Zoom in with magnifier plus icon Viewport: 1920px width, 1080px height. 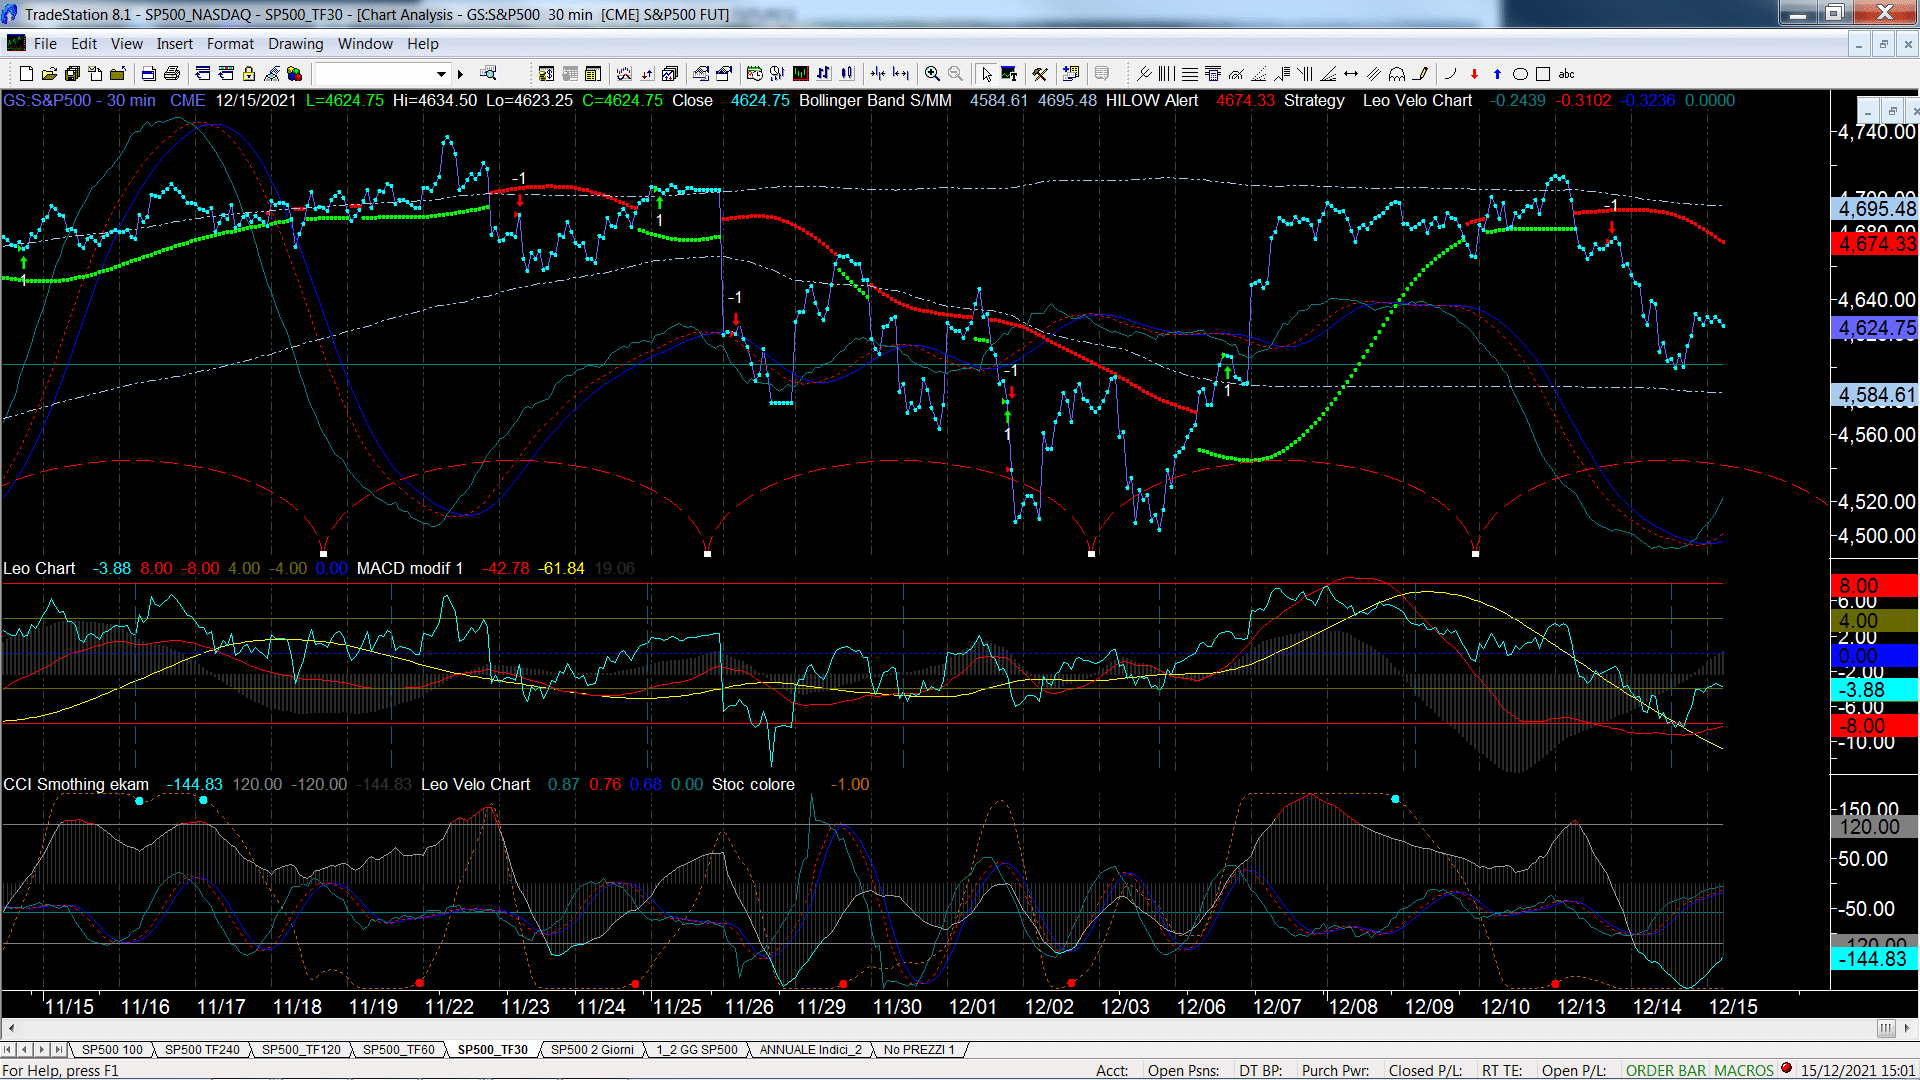[x=932, y=74]
